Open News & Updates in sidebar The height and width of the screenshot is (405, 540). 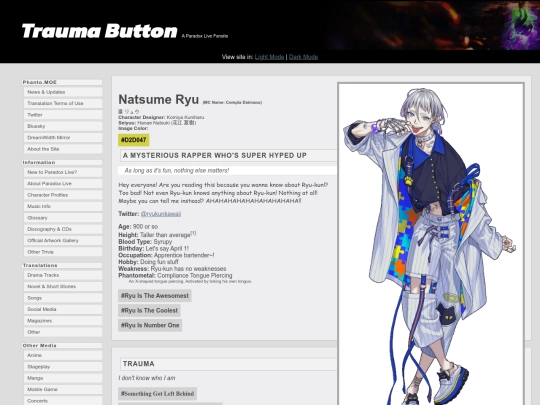[63, 92]
